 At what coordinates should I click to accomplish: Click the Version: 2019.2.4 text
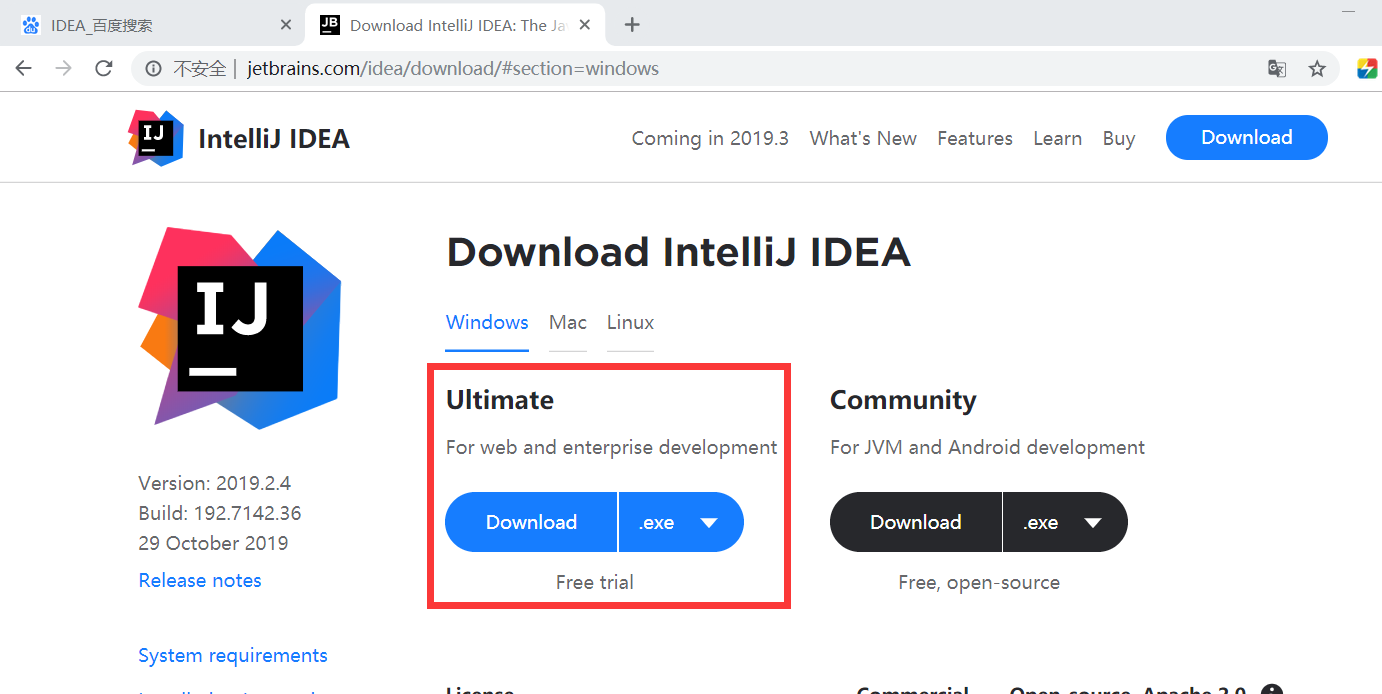click(x=215, y=483)
